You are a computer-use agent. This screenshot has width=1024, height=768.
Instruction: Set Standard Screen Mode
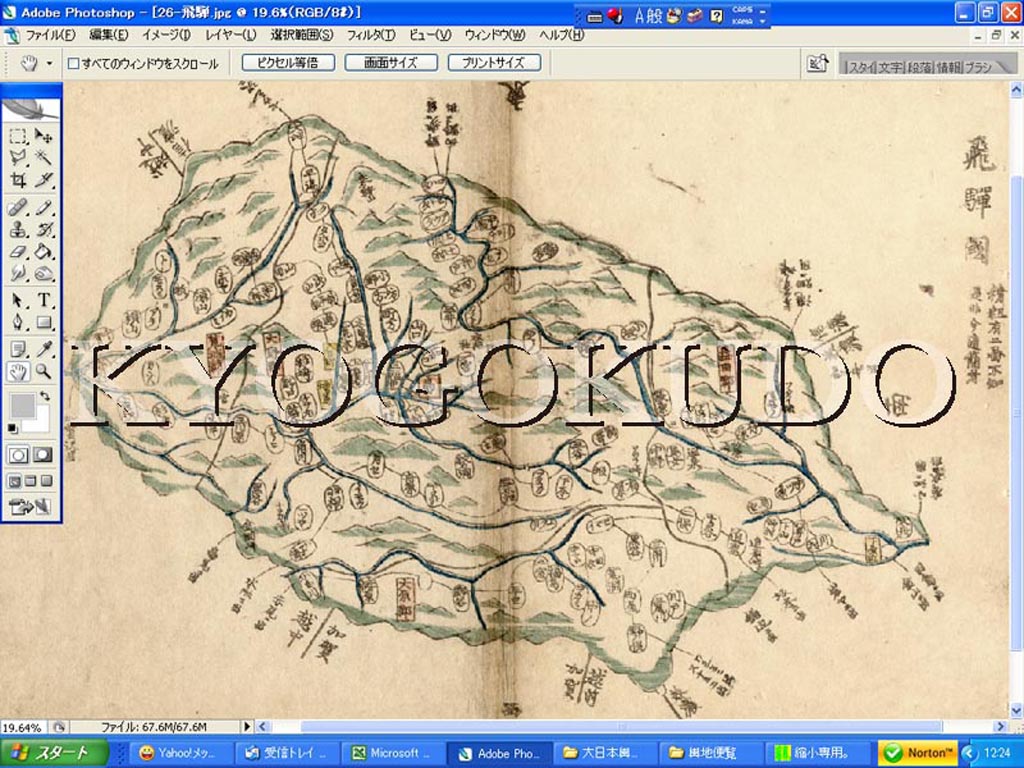tap(14, 482)
